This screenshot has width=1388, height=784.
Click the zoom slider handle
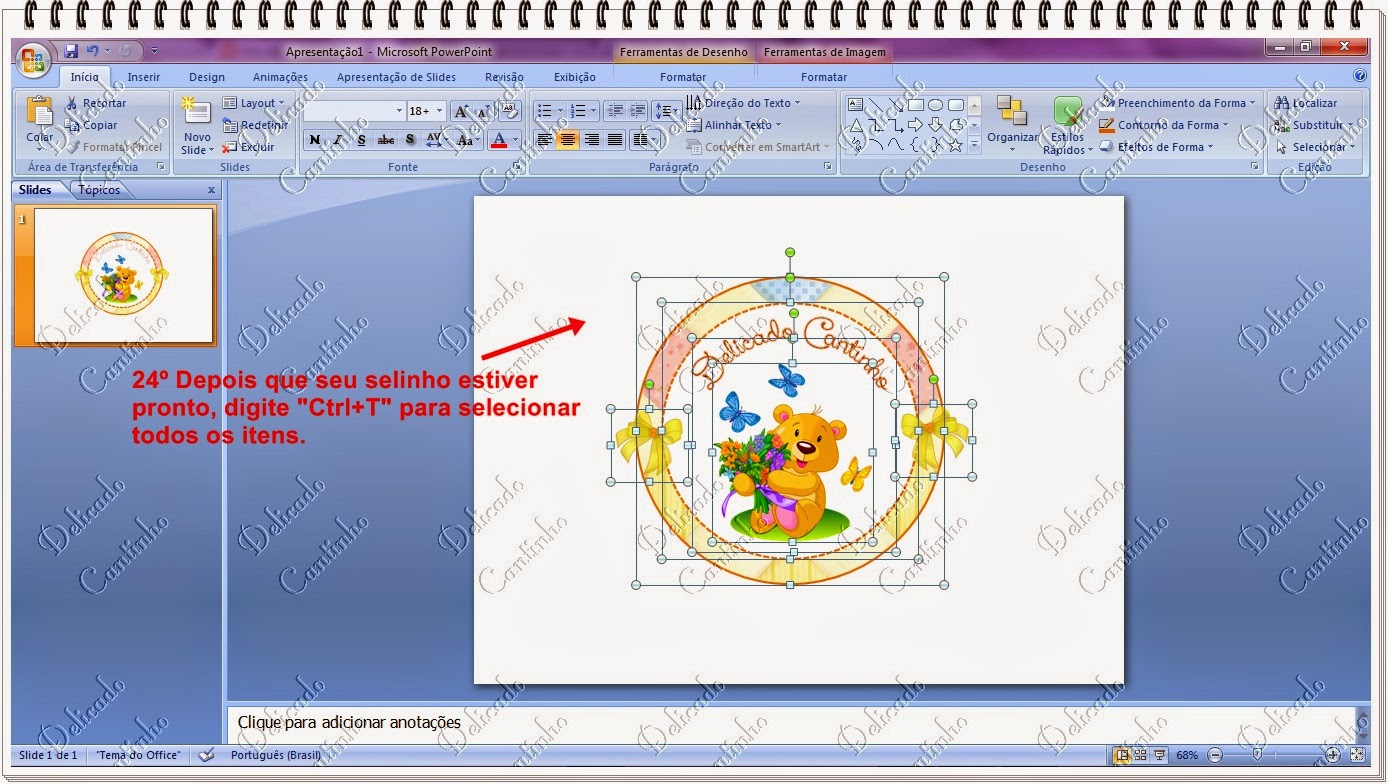click(1257, 755)
